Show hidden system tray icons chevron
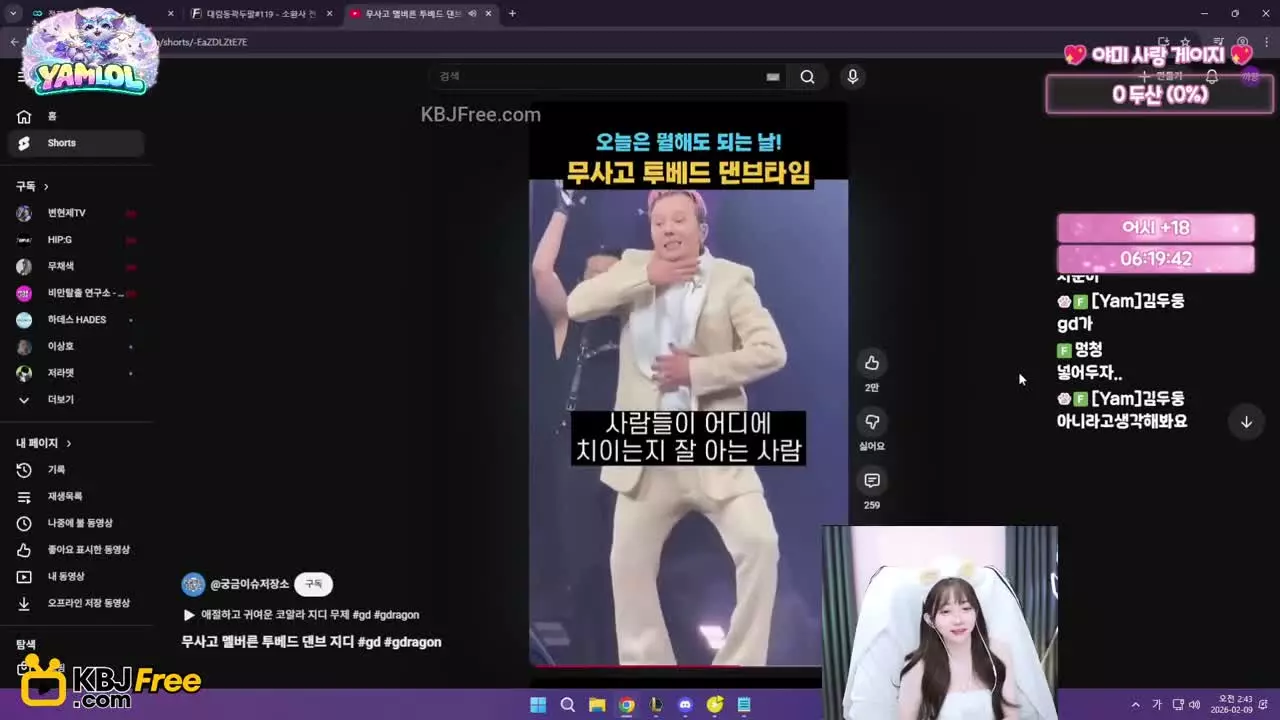Viewport: 1280px width, 720px height. tap(1135, 705)
